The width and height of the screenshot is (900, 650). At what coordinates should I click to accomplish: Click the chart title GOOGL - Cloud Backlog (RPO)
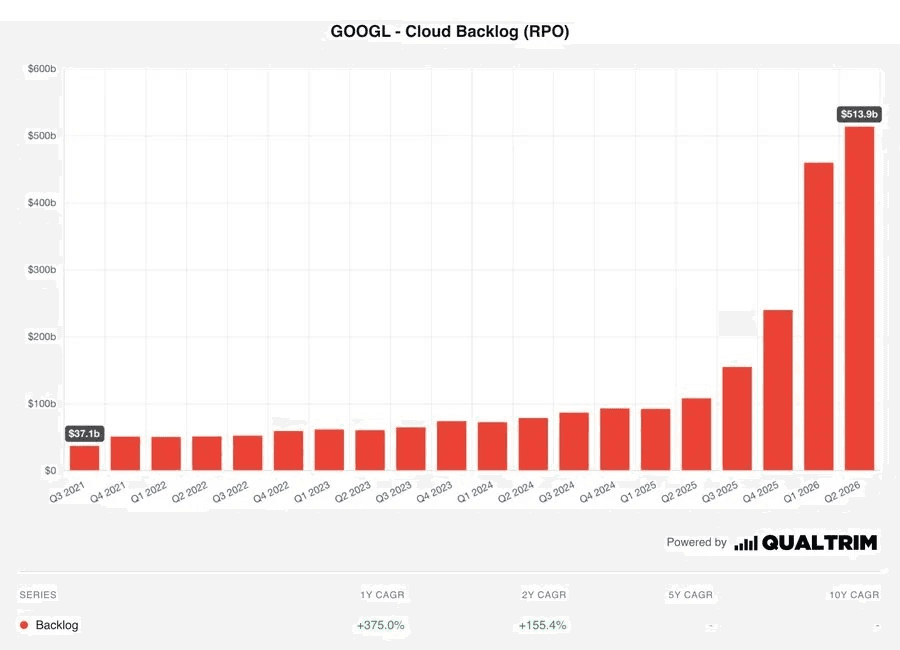(x=450, y=31)
